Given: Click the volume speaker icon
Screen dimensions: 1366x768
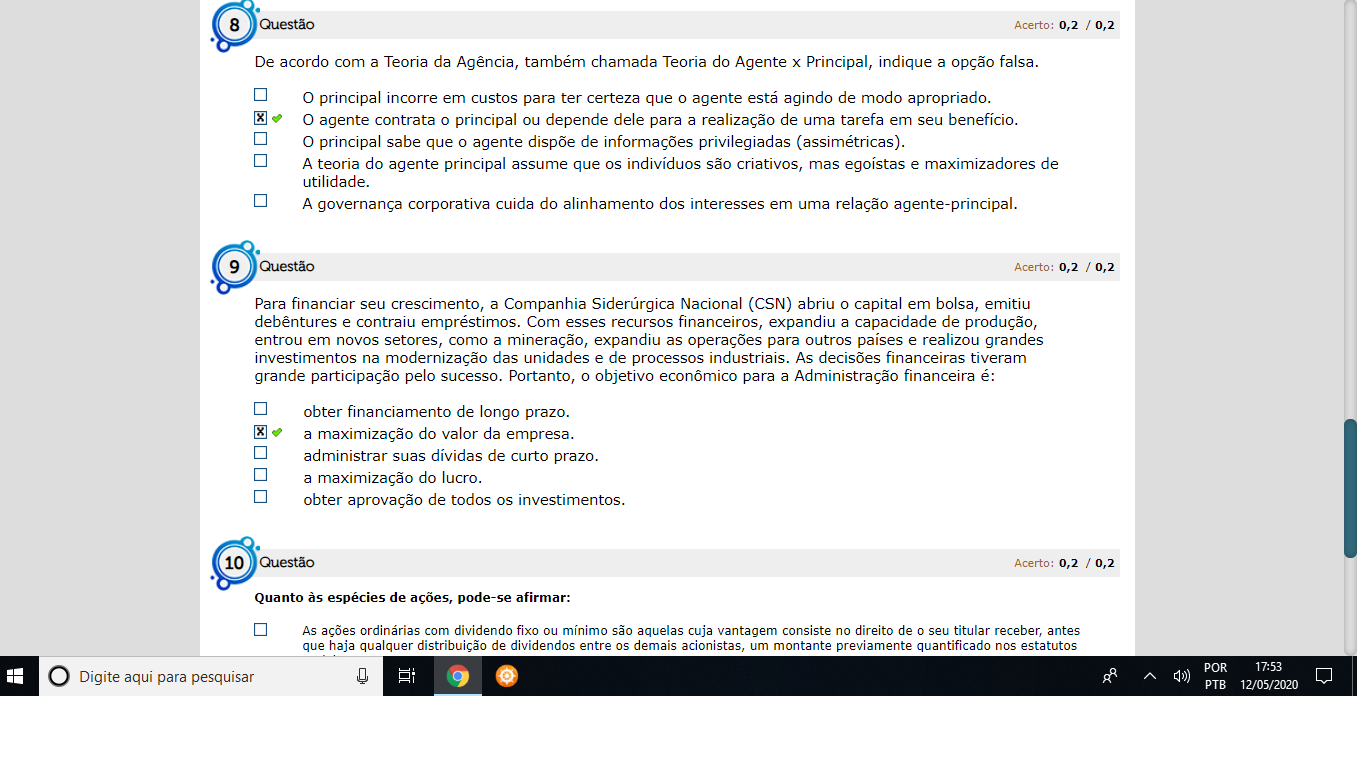Looking at the screenshot, I should coord(1181,676).
